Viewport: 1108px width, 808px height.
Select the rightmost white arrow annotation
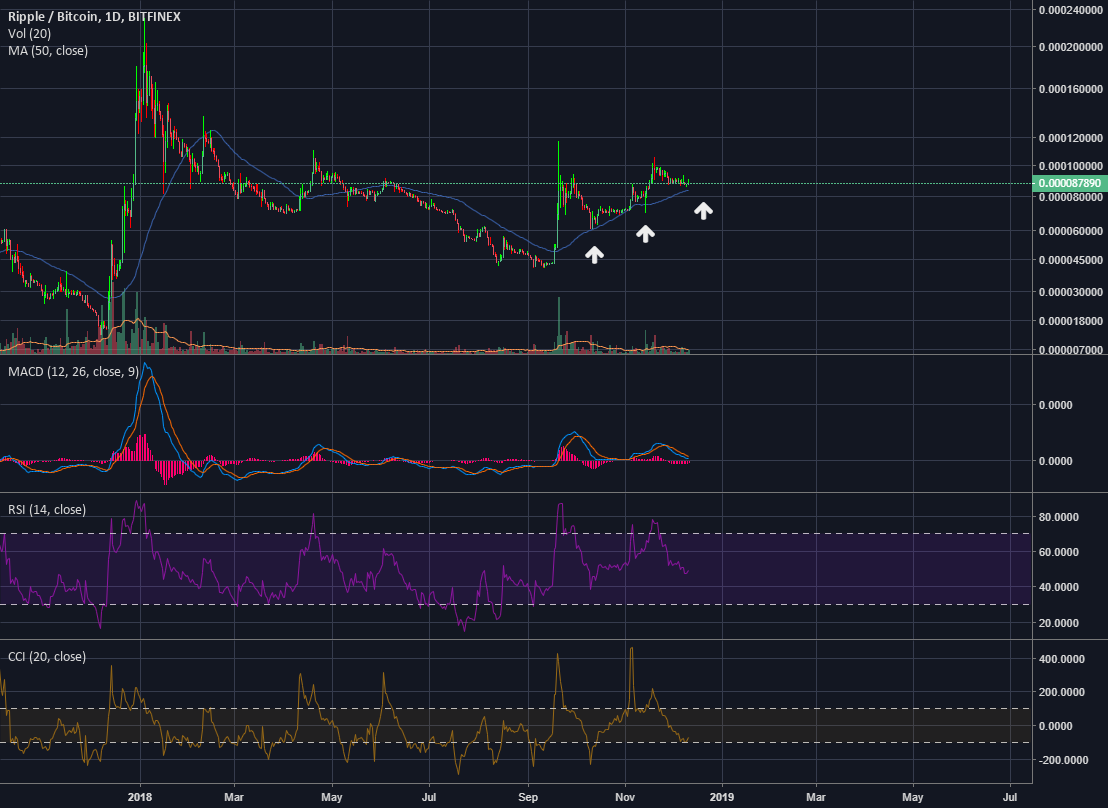point(704,210)
